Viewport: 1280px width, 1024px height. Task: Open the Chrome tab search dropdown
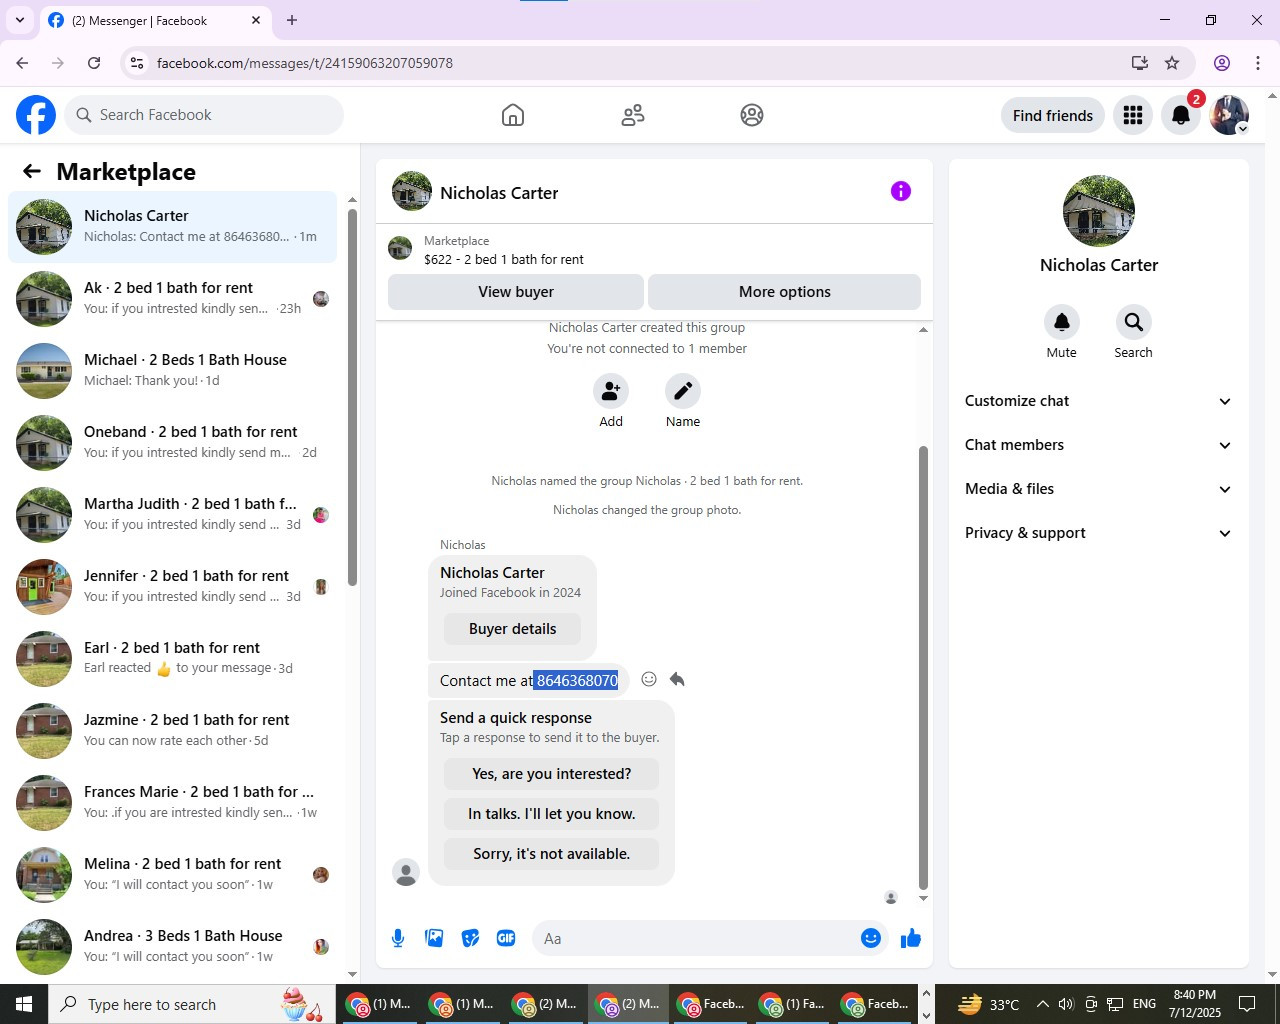pos(20,20)
